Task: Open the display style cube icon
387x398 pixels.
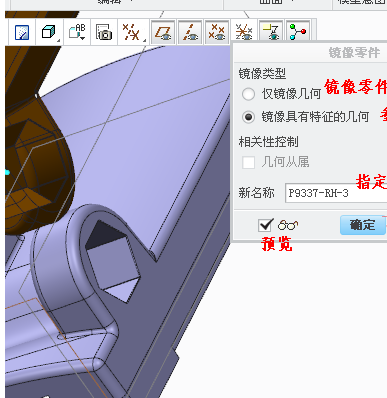Action: [48, 32]
